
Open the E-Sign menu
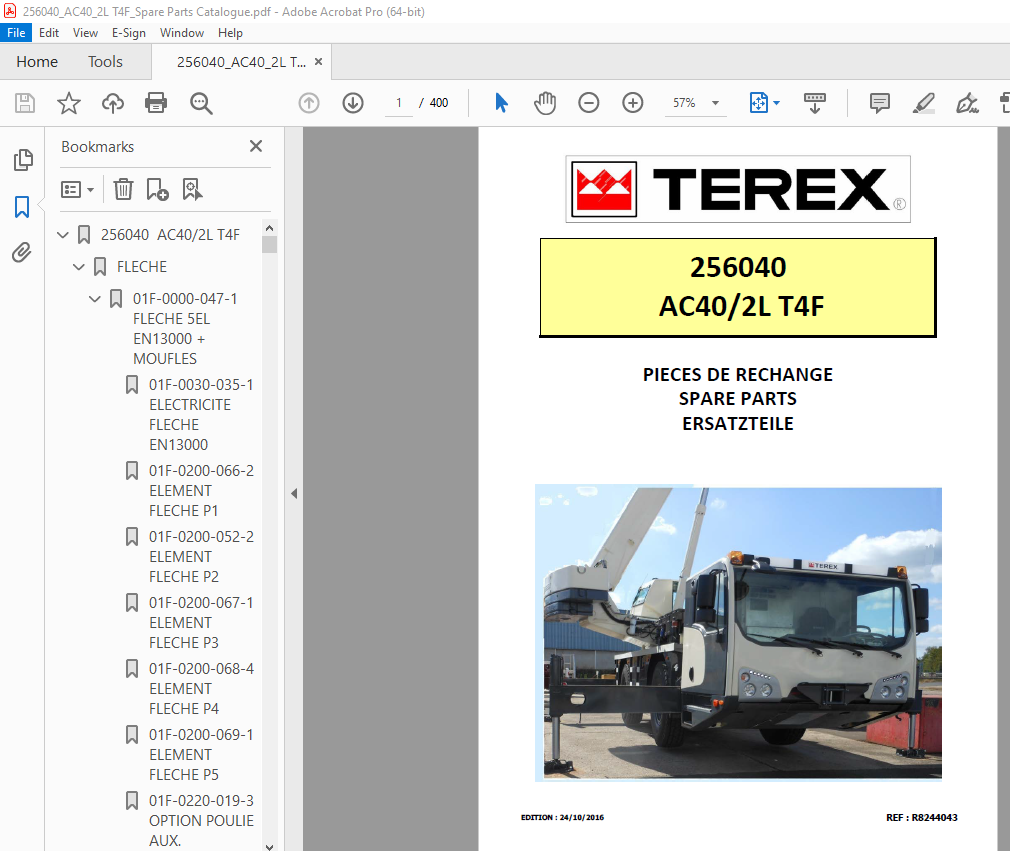click(129, 33)
